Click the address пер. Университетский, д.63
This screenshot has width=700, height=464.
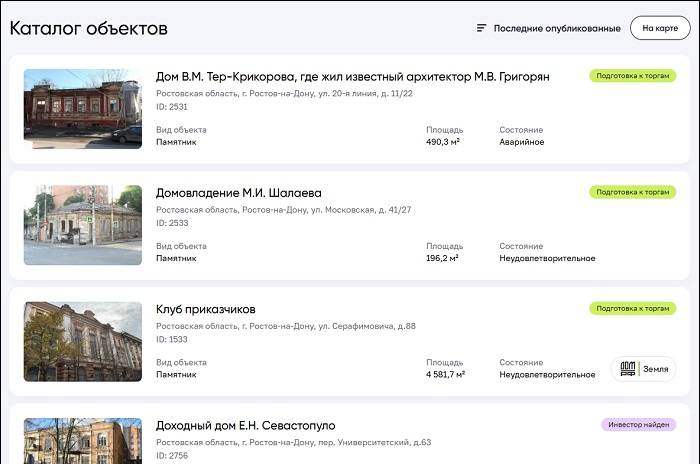(x=293, y=442)
